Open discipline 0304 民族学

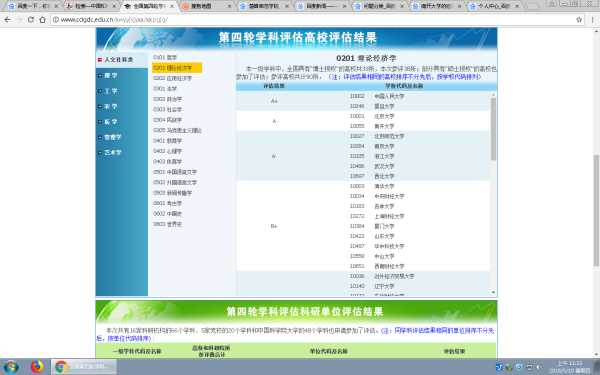(168, 120)
